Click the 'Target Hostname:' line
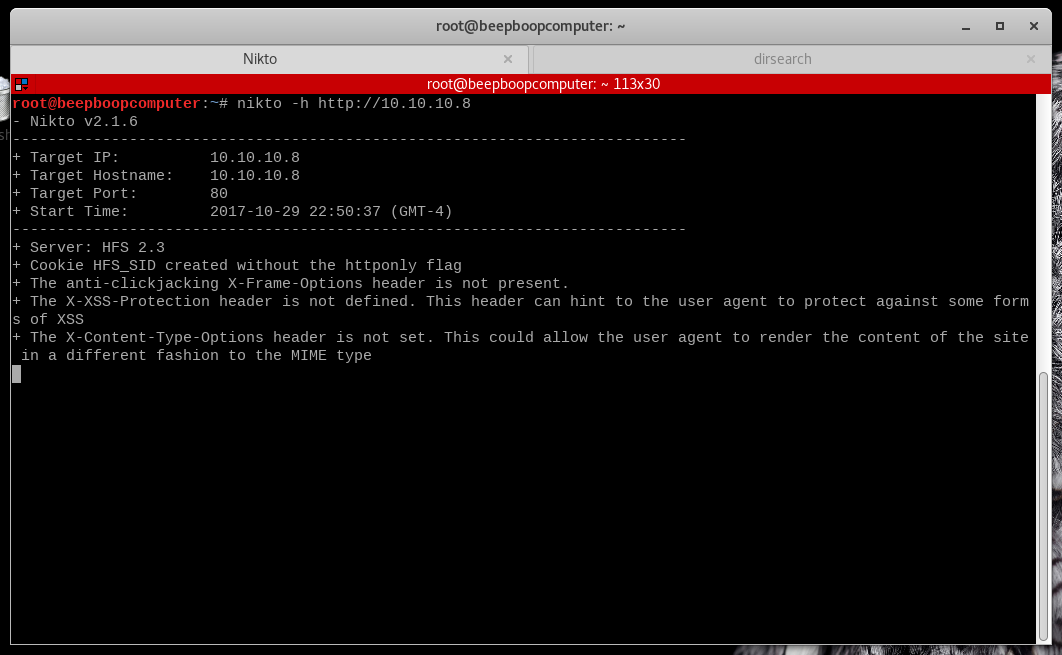Screen dimensions: 1062x655 156,175
